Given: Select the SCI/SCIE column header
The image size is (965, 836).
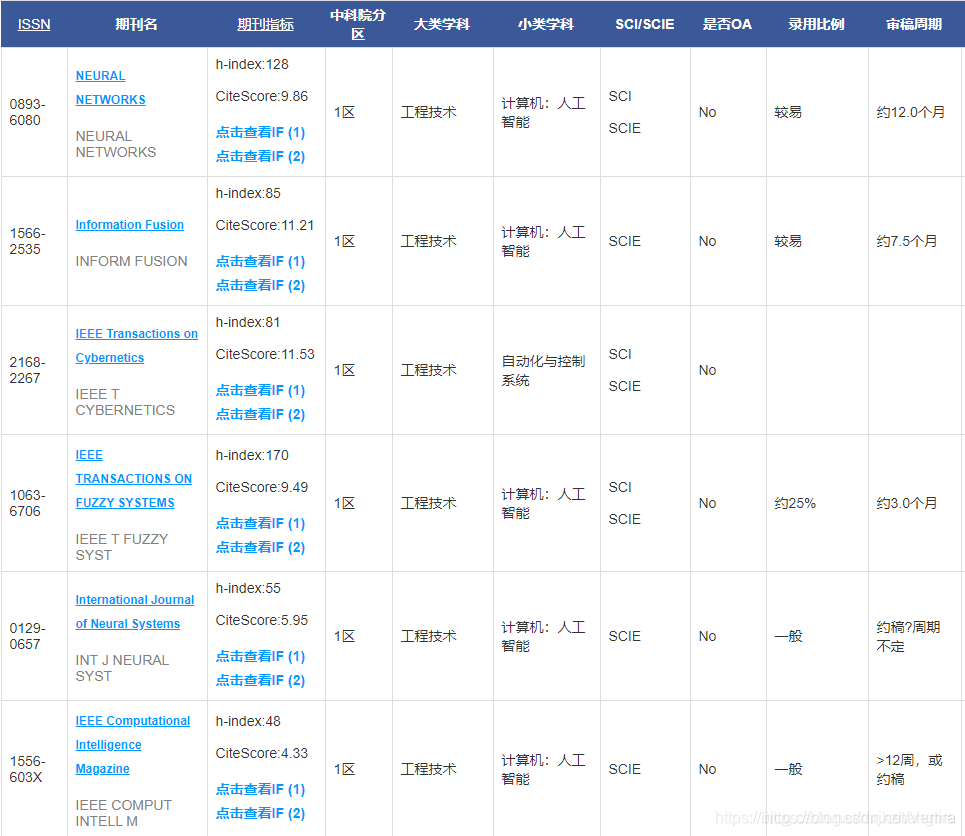Looking at the screenshot, I should (x=644, y=24).
